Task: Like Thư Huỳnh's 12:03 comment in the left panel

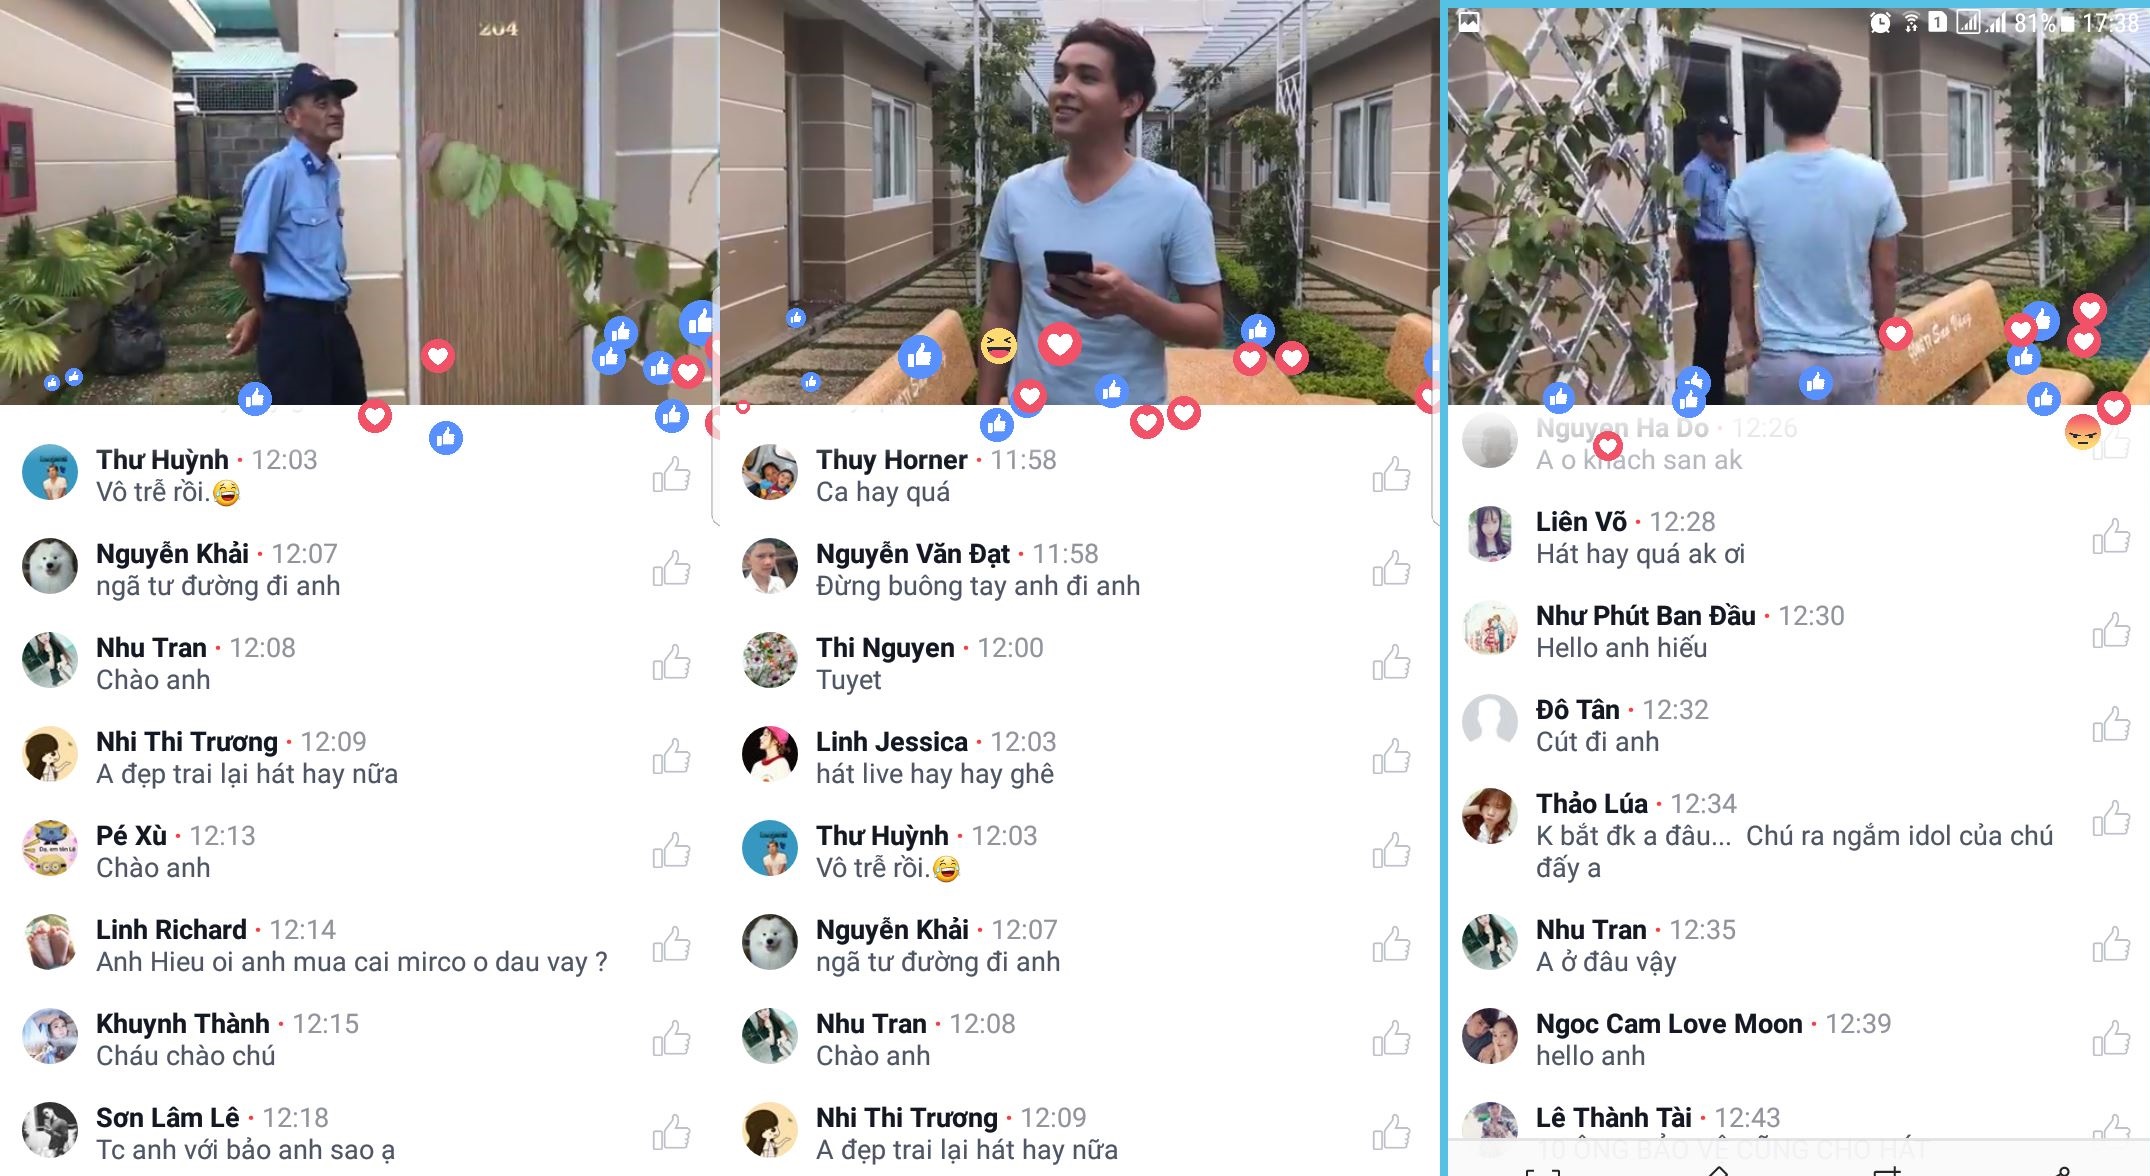Action: pos(672,475)
